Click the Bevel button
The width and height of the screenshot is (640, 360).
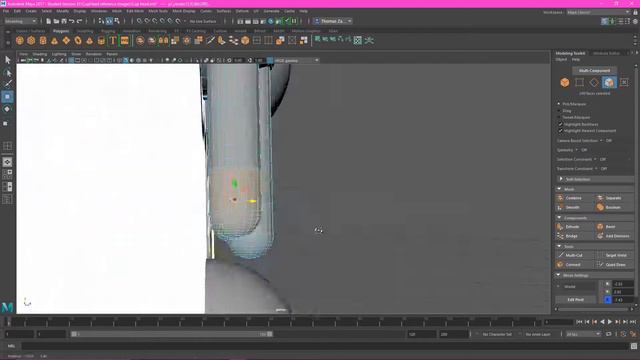click(x=610, y=227)
